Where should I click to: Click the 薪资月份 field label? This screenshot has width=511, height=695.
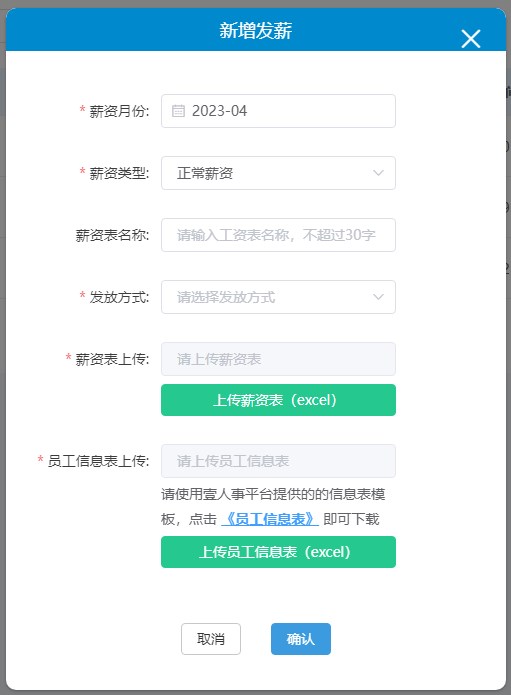pyautogui.click(x=119, y=111)
